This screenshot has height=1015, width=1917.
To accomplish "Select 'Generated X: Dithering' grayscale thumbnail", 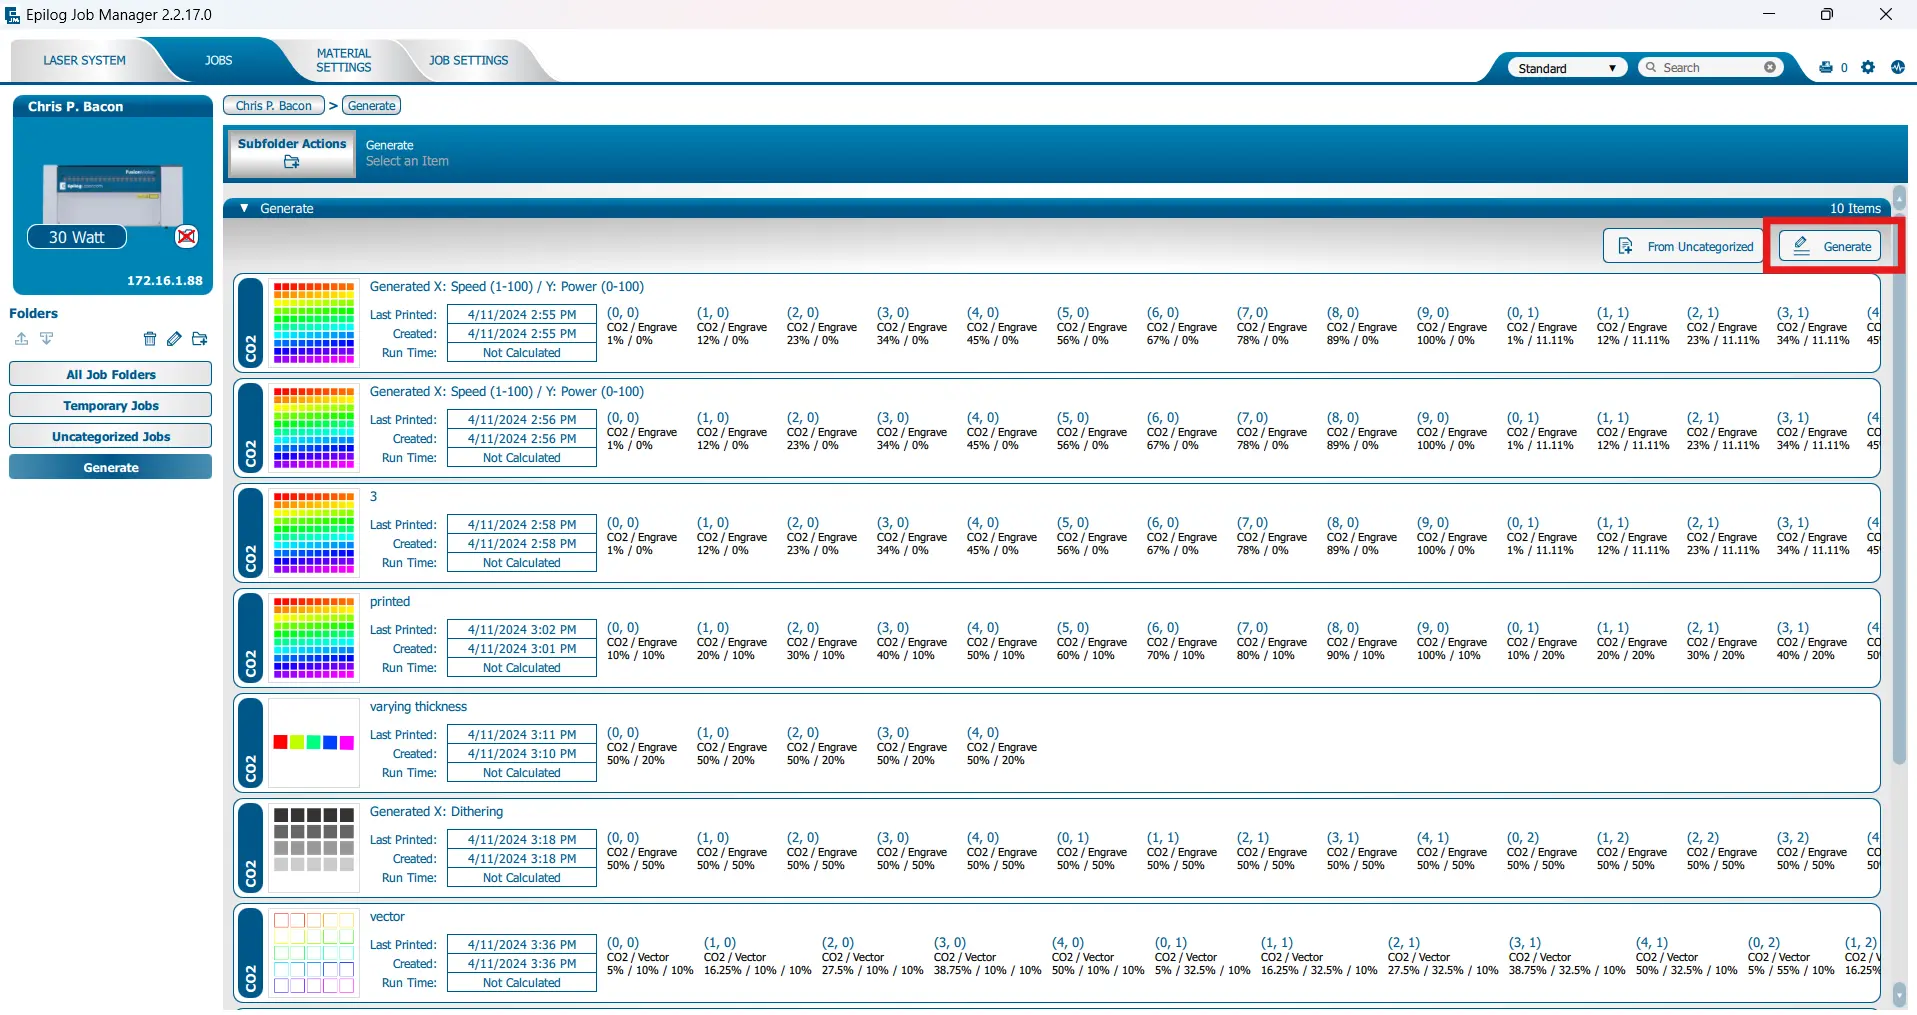I will point(314,848).
